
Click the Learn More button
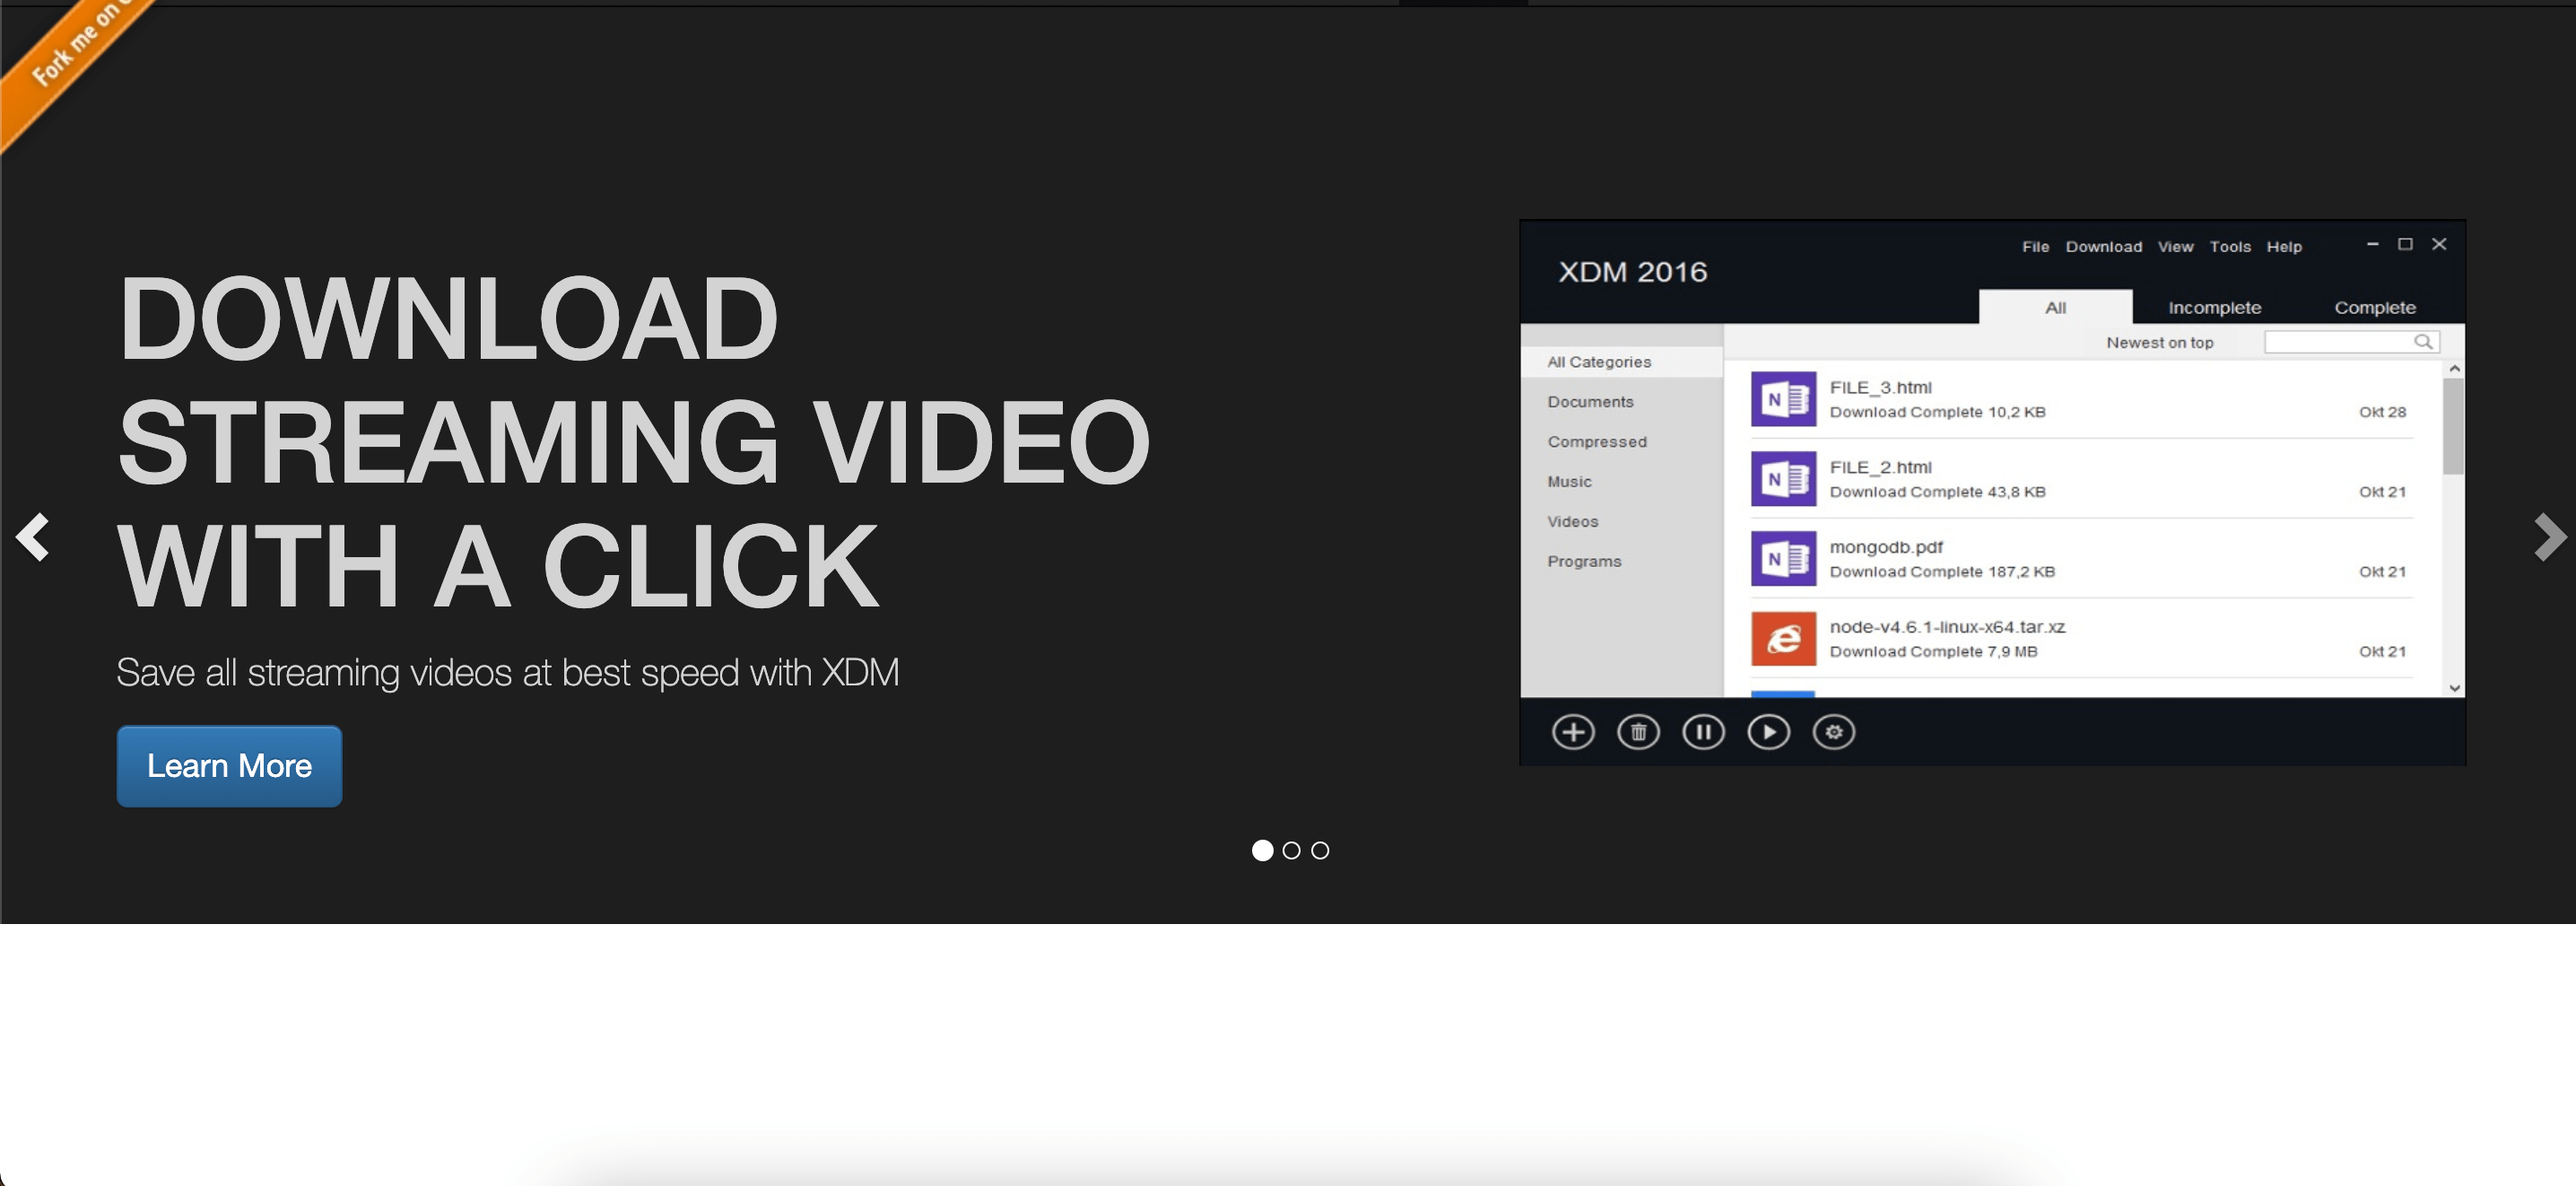[230, 765]
